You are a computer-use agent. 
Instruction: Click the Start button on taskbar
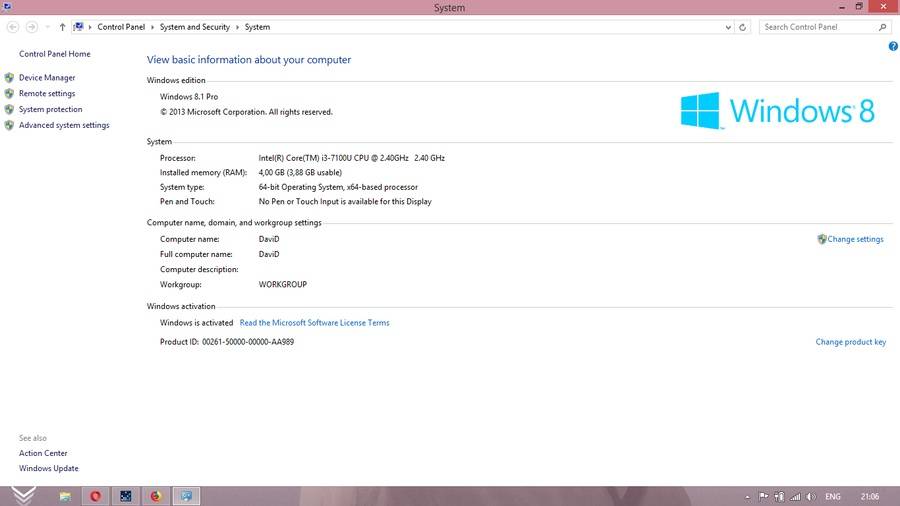point(24,496)
